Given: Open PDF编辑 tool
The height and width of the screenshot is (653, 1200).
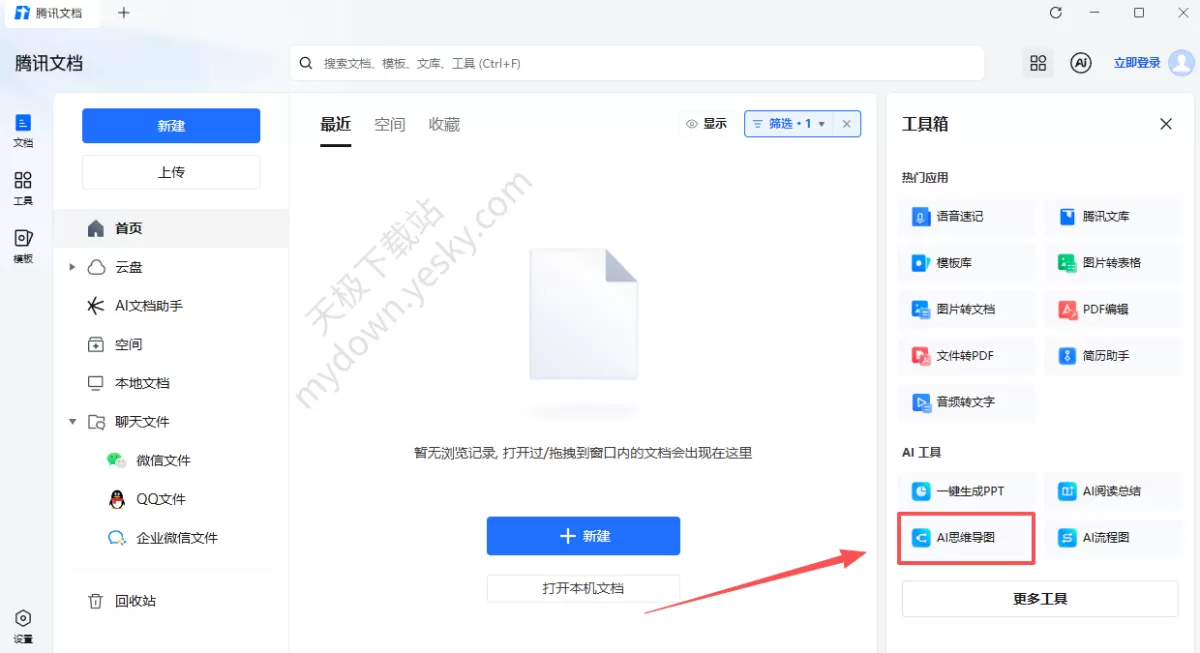Looking at the screenshot, I should click(1113, 309).
